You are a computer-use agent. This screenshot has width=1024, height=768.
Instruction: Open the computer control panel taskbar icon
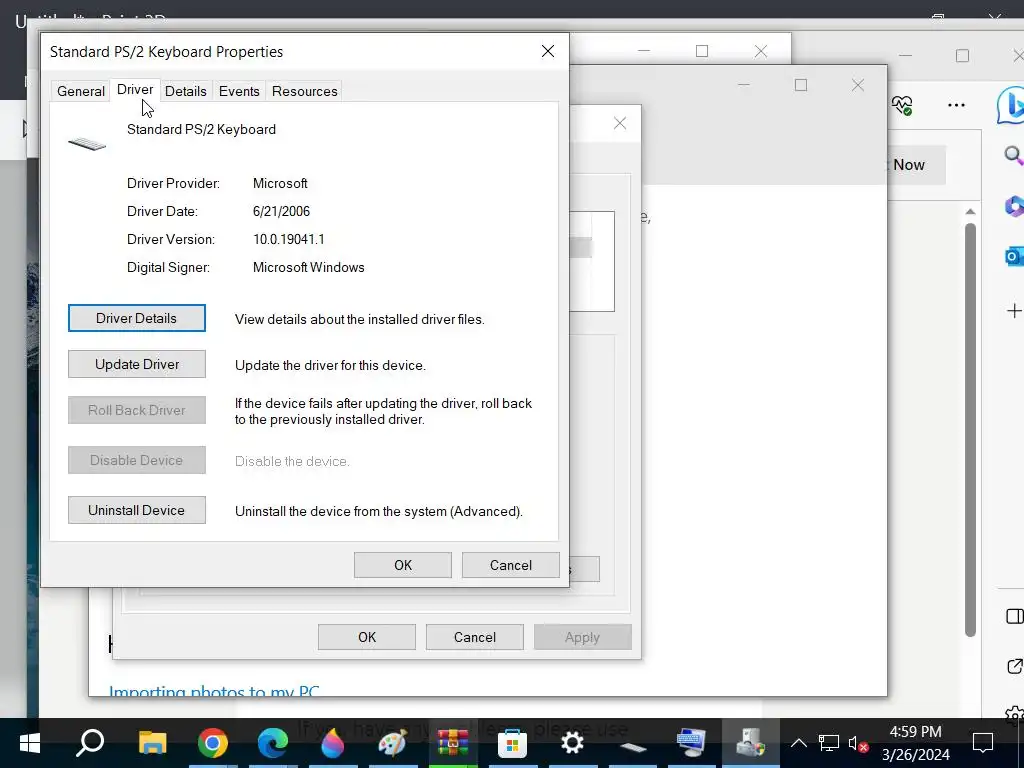point(691,743)
